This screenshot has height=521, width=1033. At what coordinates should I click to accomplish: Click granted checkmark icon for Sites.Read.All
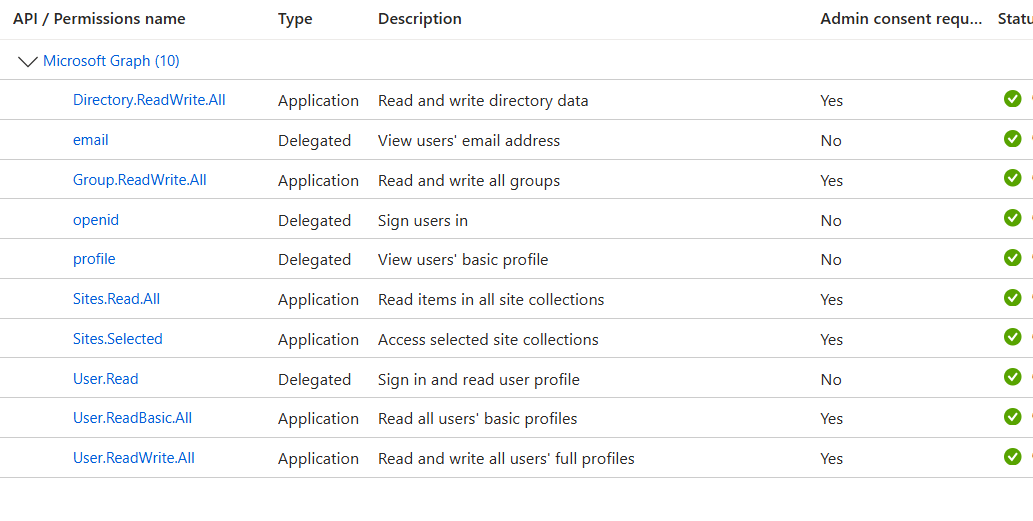[x=1012, y=298]
